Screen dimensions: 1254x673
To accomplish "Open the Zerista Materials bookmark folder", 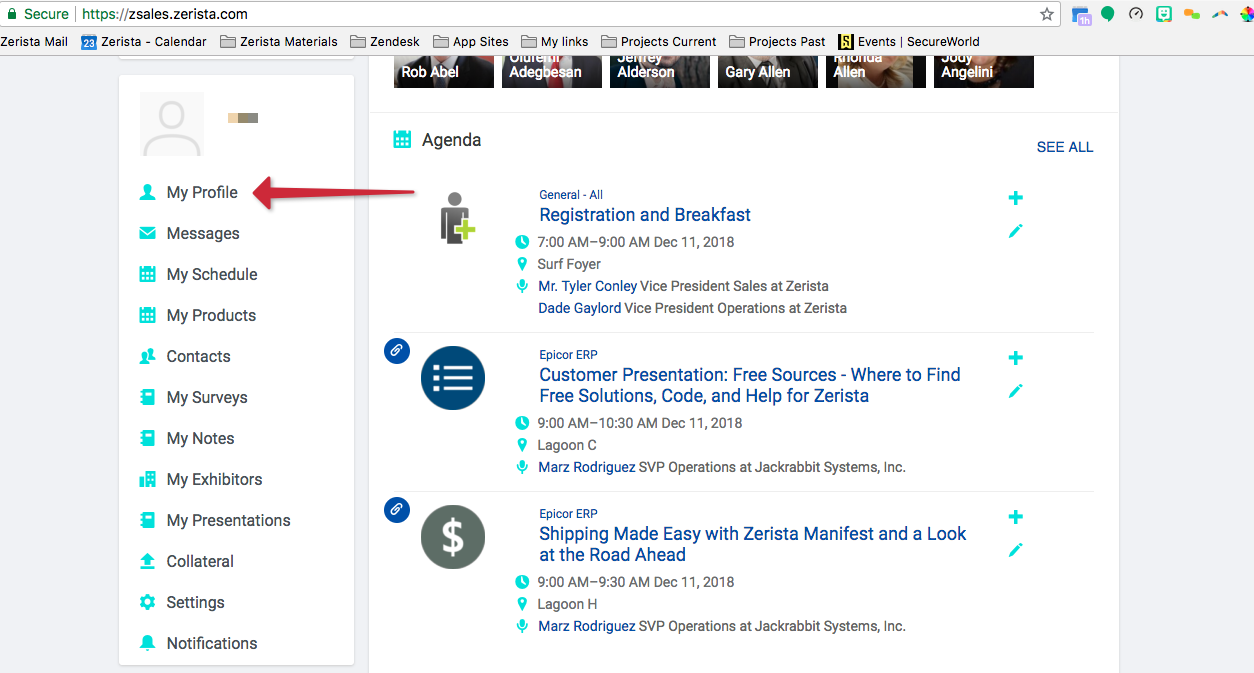I will [x=279, y=42].
